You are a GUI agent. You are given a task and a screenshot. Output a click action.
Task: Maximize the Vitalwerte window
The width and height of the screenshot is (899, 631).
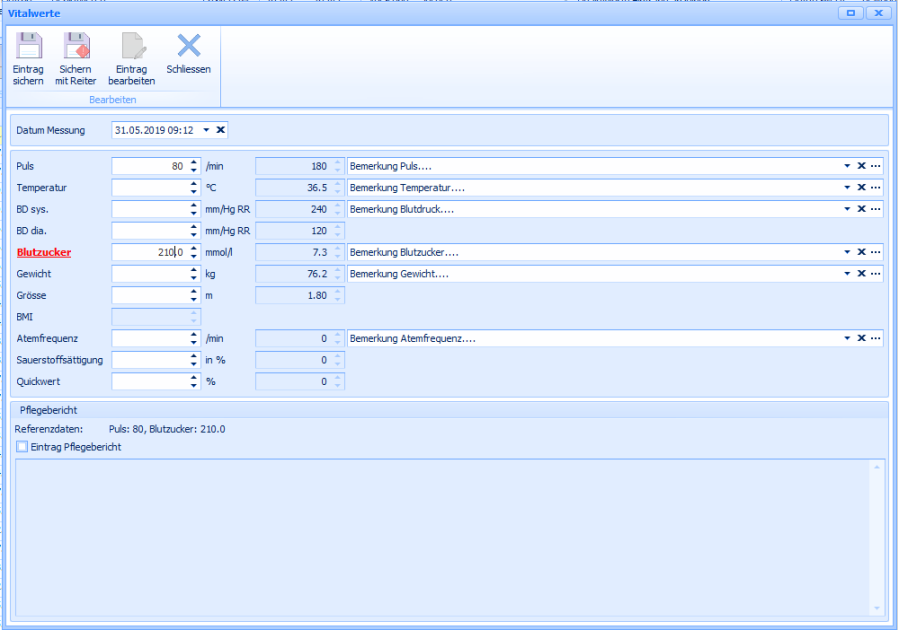point(851,13)
